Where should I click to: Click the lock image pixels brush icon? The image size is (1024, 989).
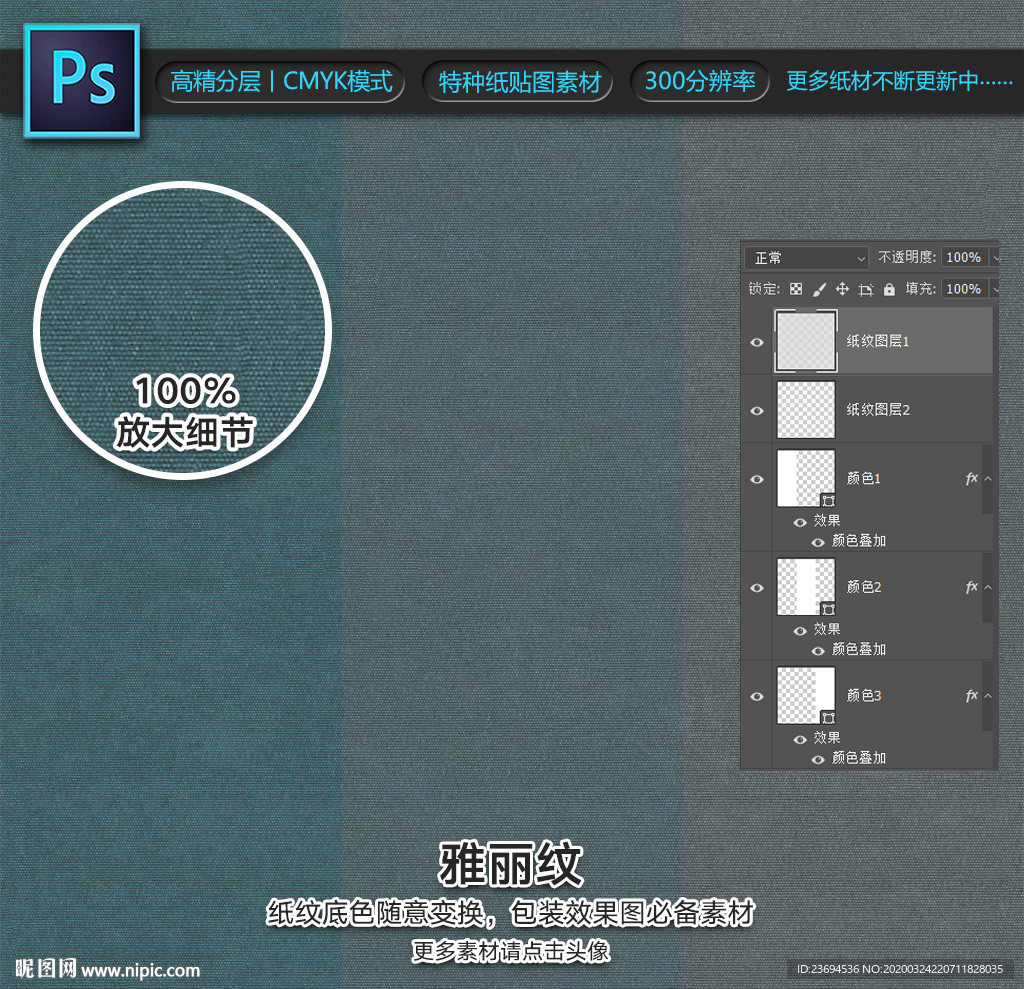click(819, 289)
